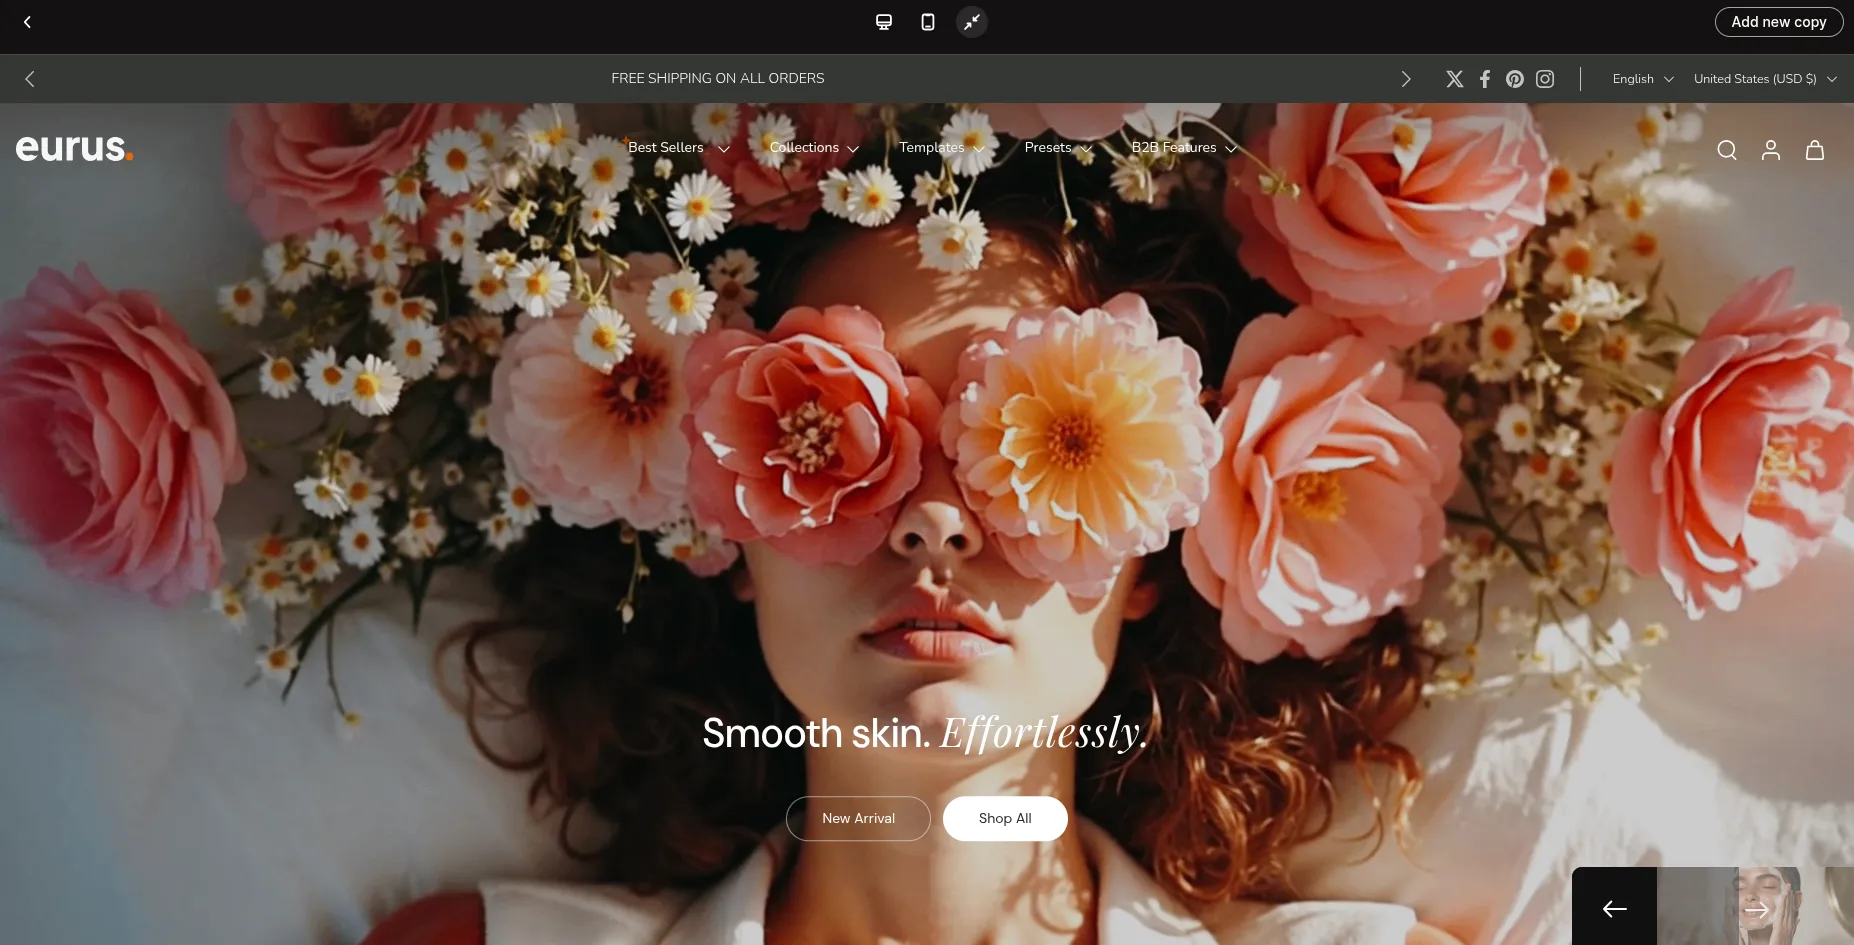Expand the Presets menu
1854x945 pixels.
point(1058,148)
